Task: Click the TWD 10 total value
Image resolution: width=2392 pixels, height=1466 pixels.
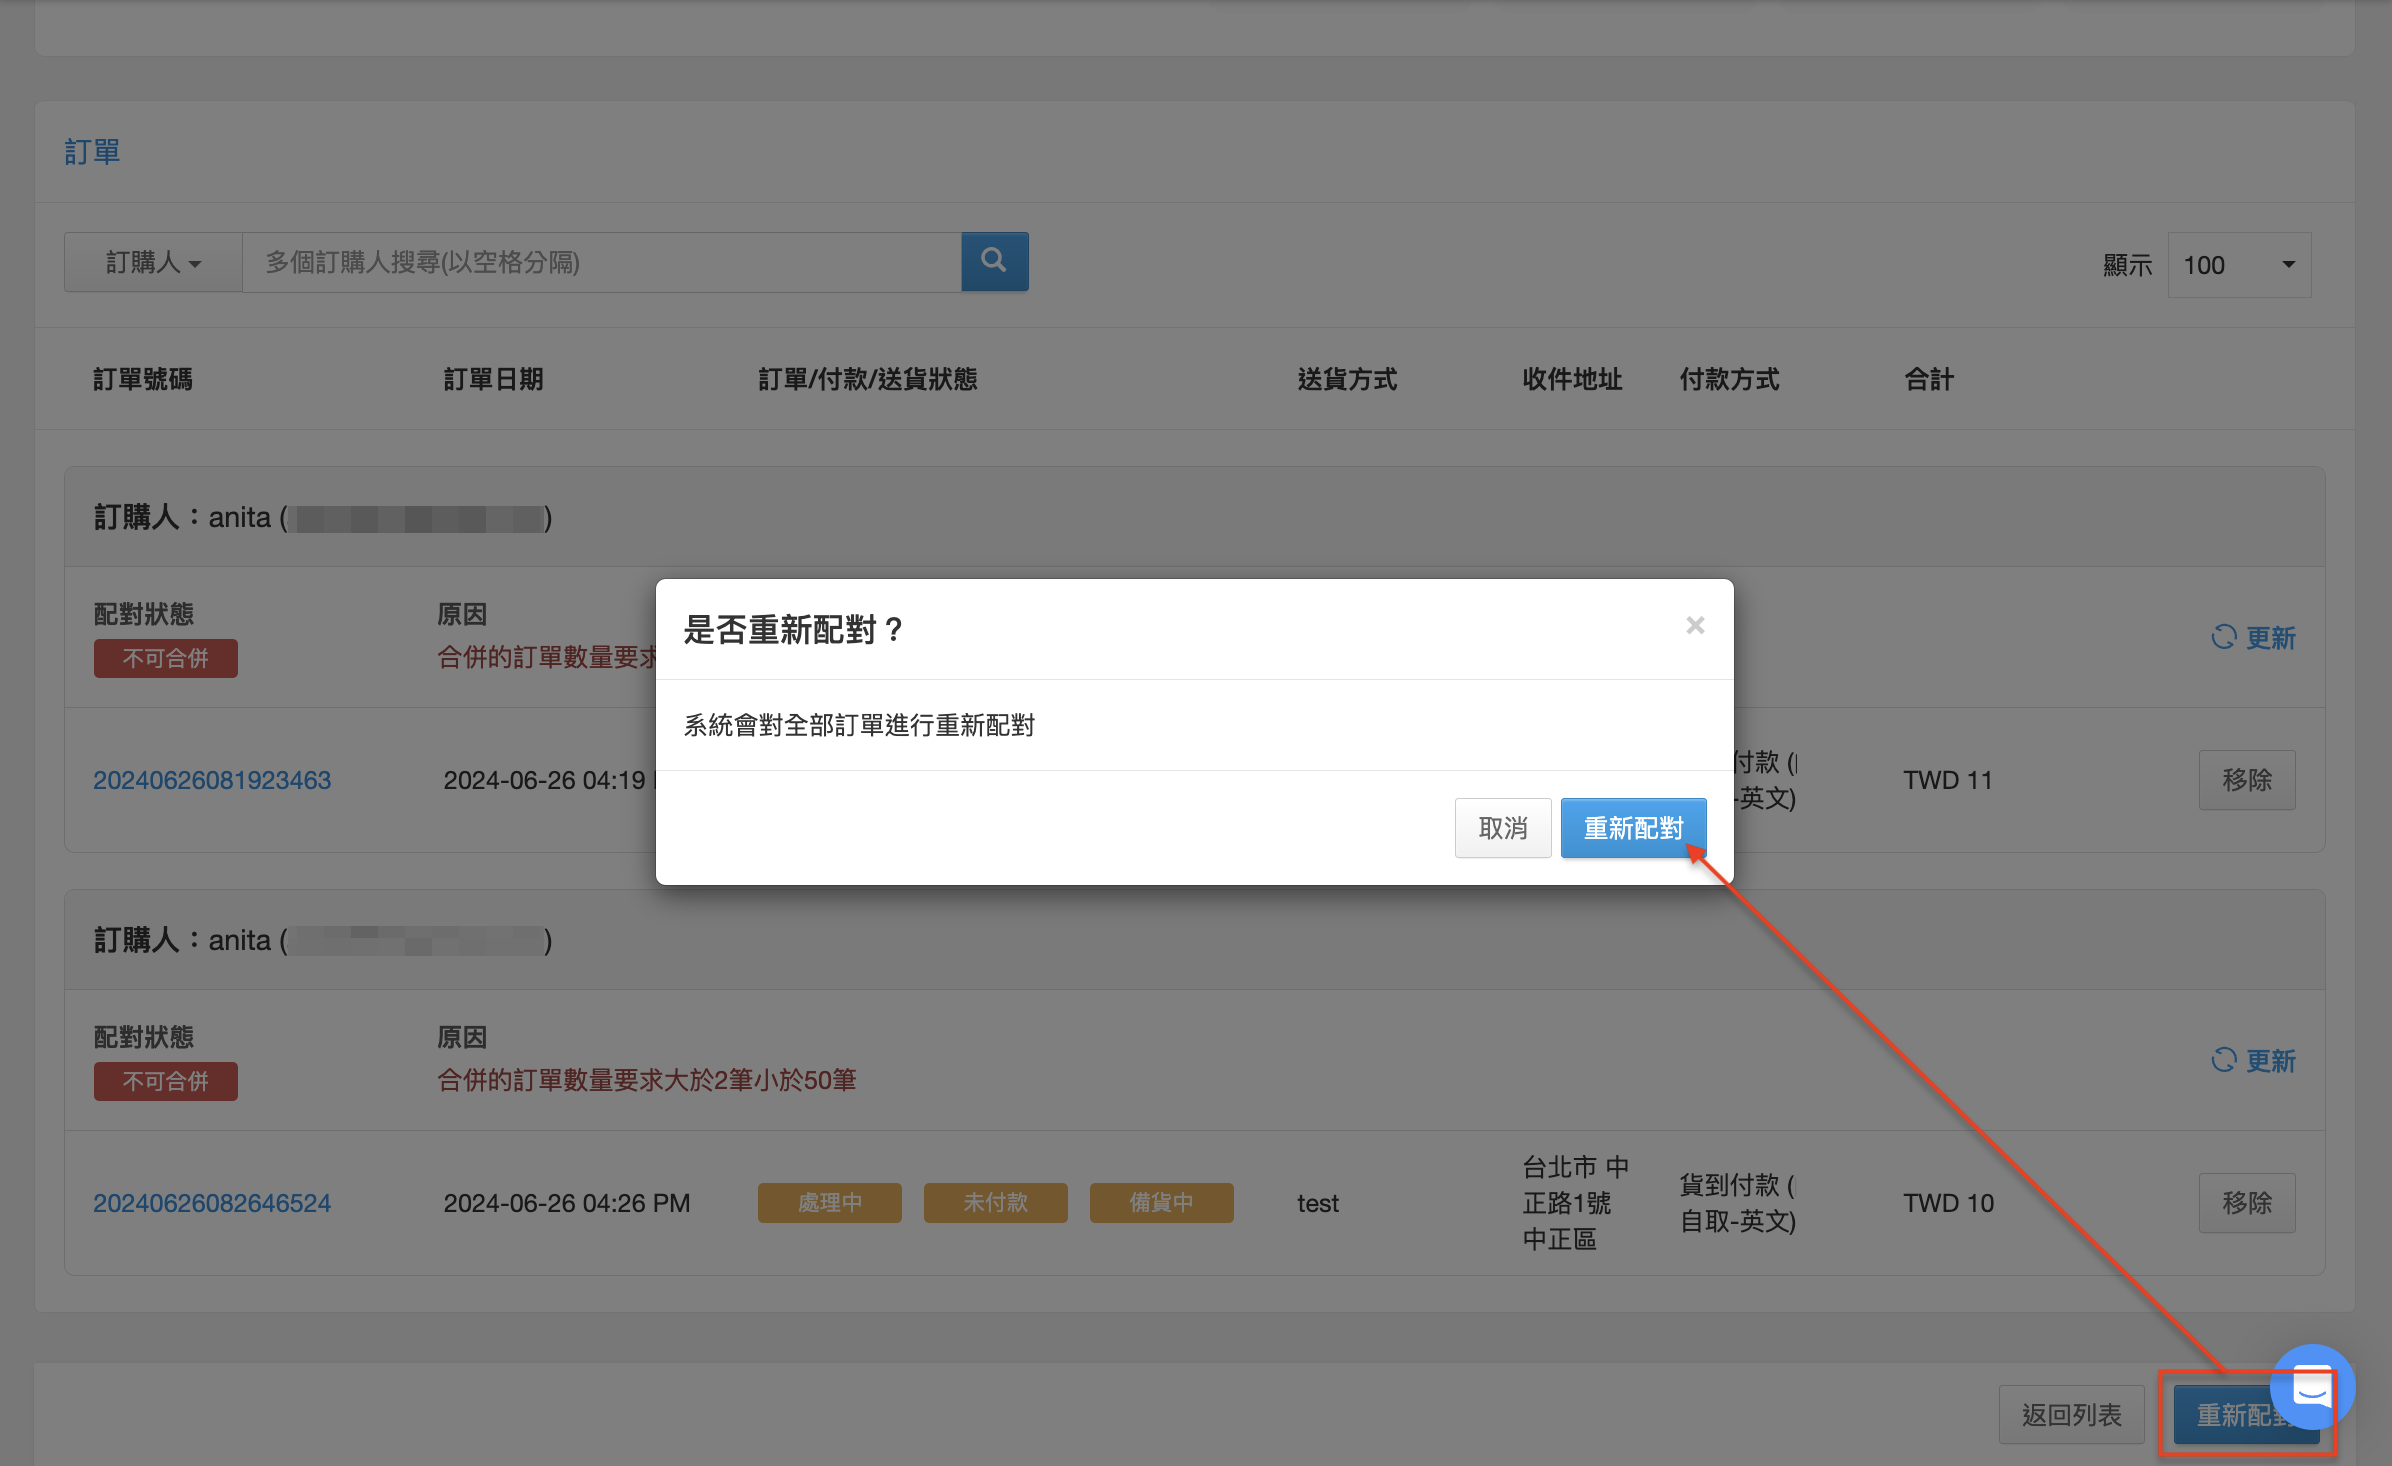Action: click(1948, 1203)
